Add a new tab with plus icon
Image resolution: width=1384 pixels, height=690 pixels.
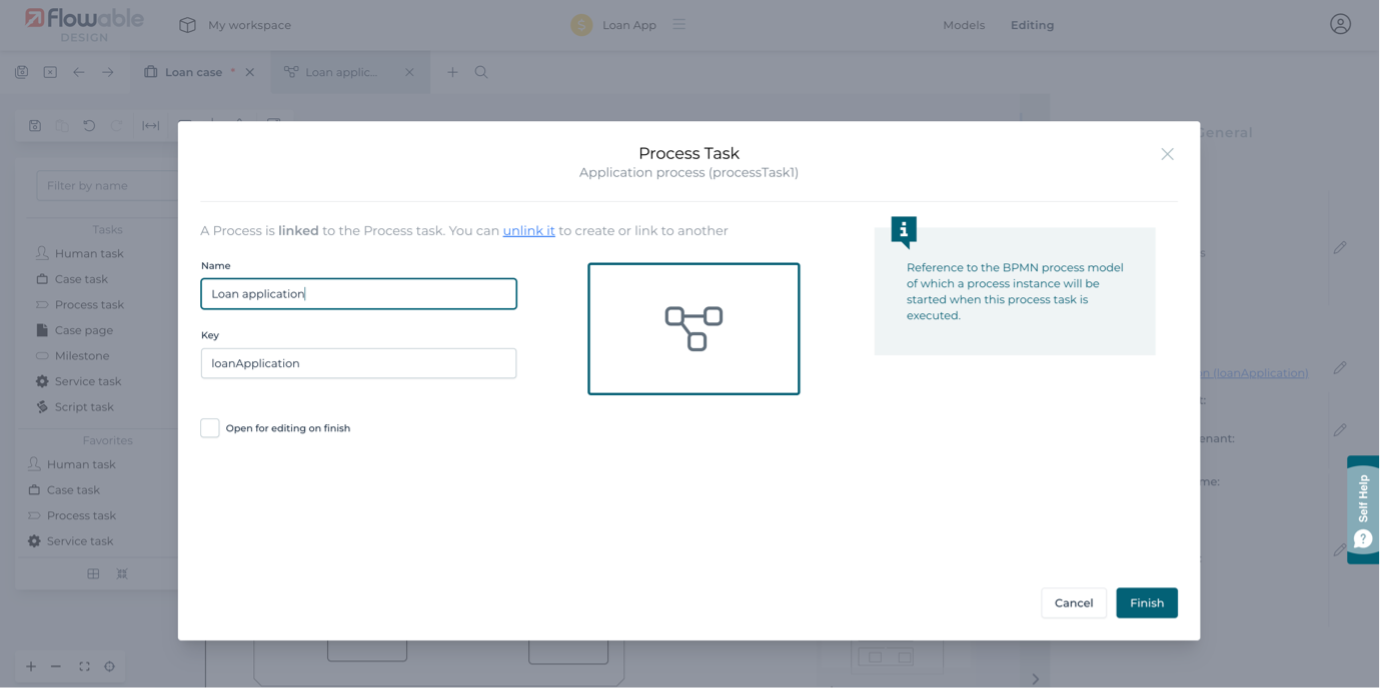click(452, 72)
